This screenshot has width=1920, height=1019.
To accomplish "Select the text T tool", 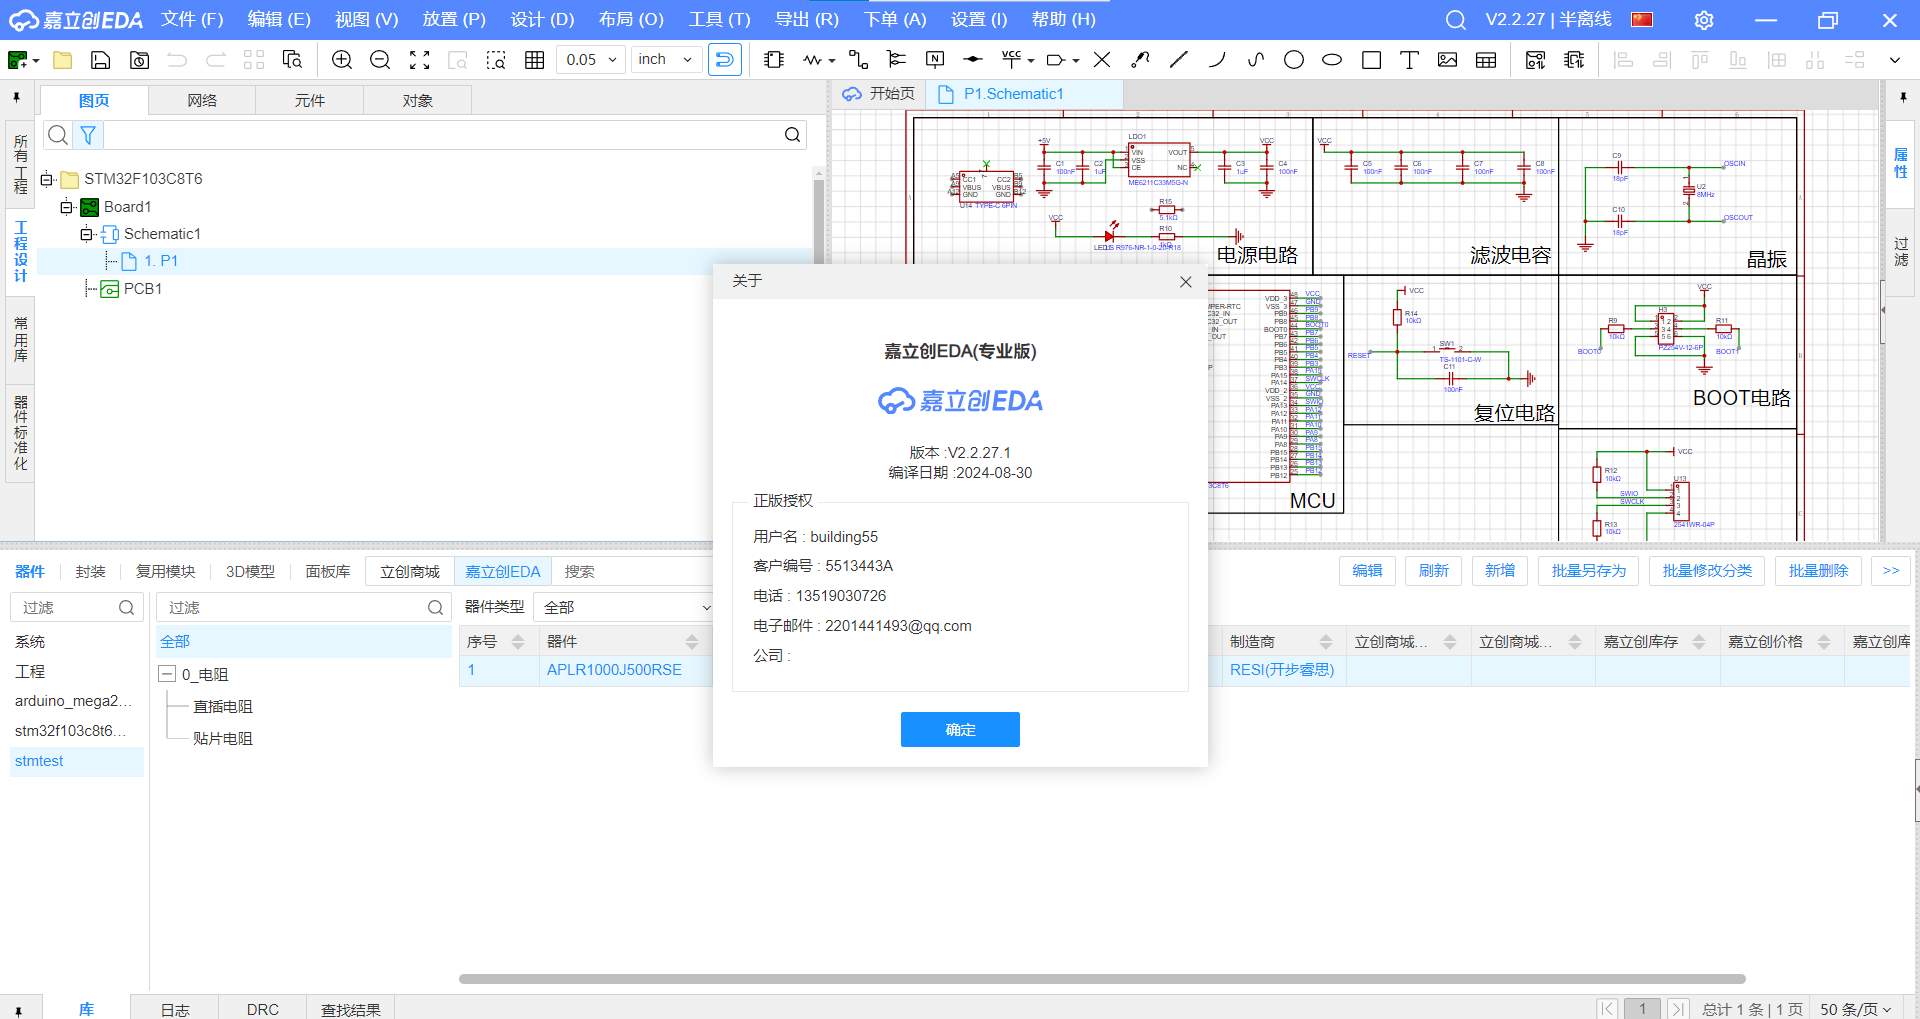I will [1409, 60].
